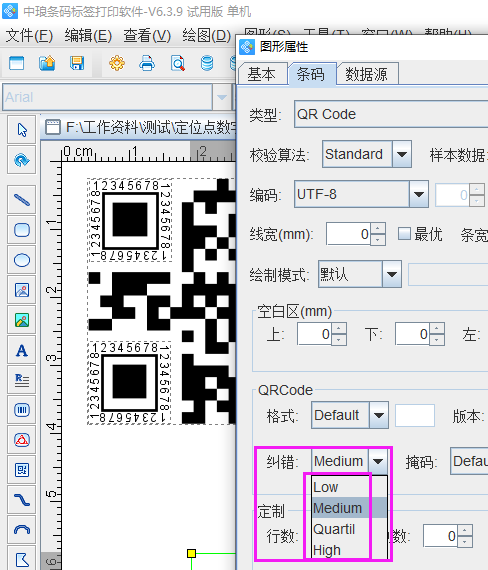The height and width of the screenshot is (570, 488).
Task: Select the QR code drawing tool
Action: (22, 470)
